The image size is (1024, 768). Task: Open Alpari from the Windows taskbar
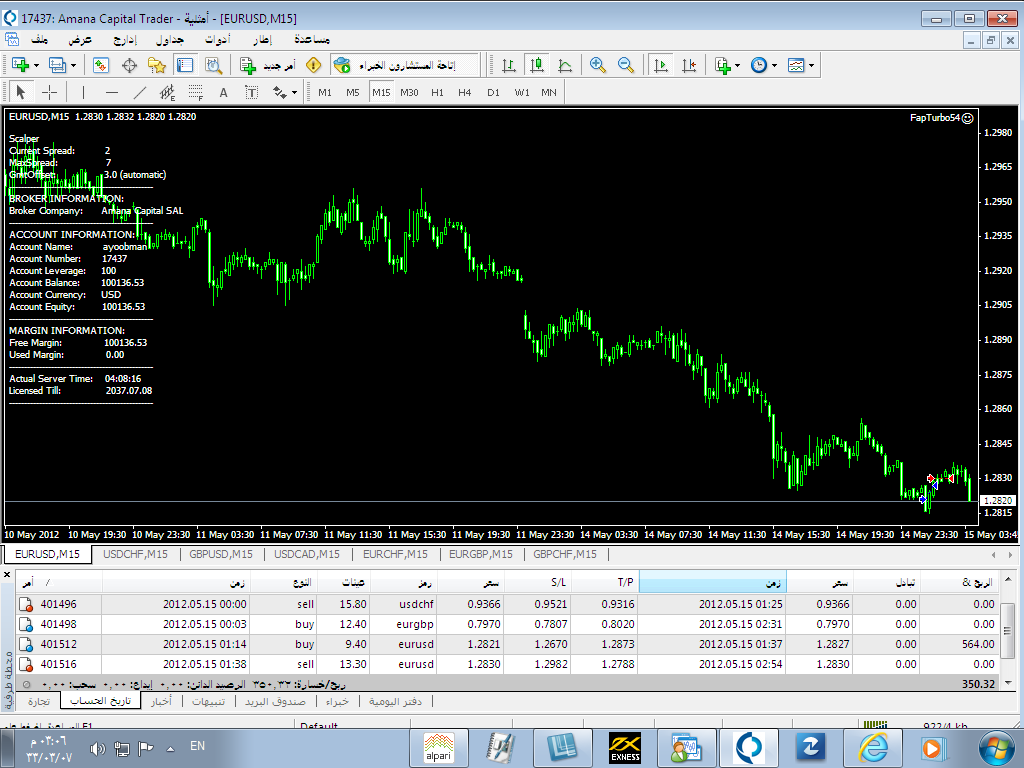tap(438, 748)
